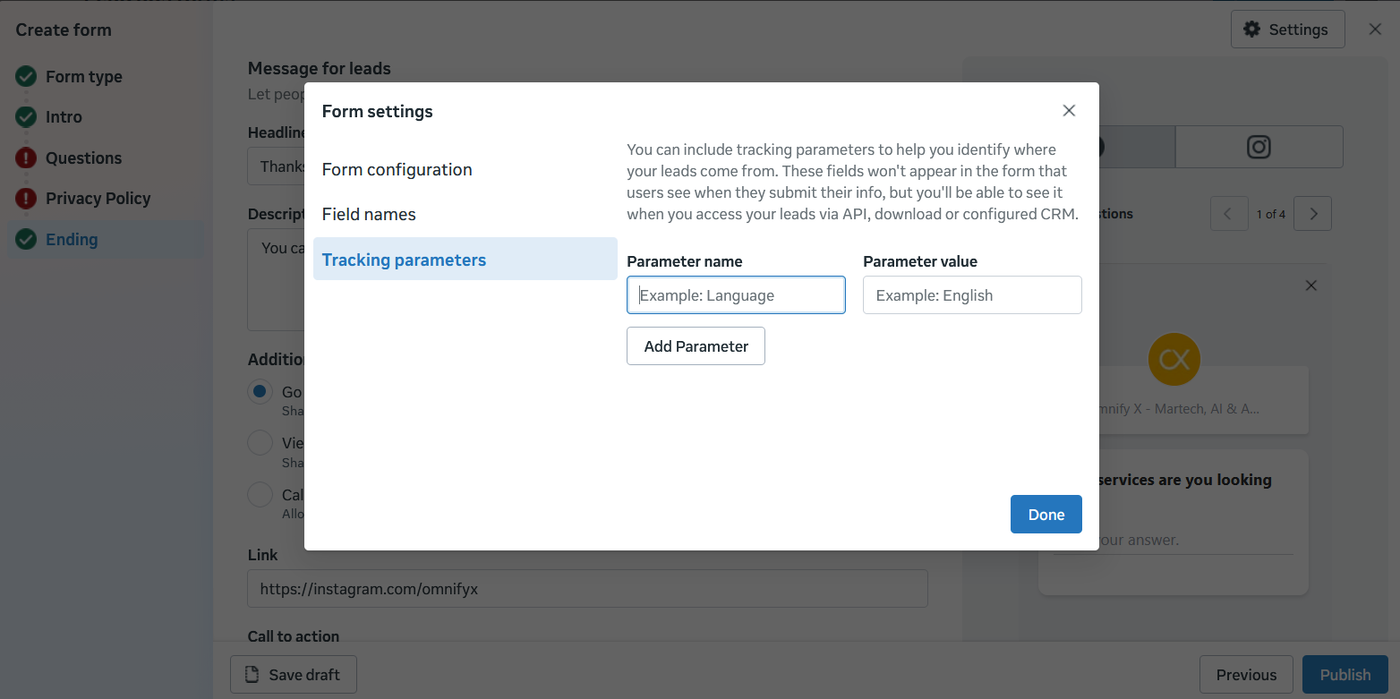Click the Privacy Policy red error icon
This screenshot has width=1400, height=699.
pos(26,198)
